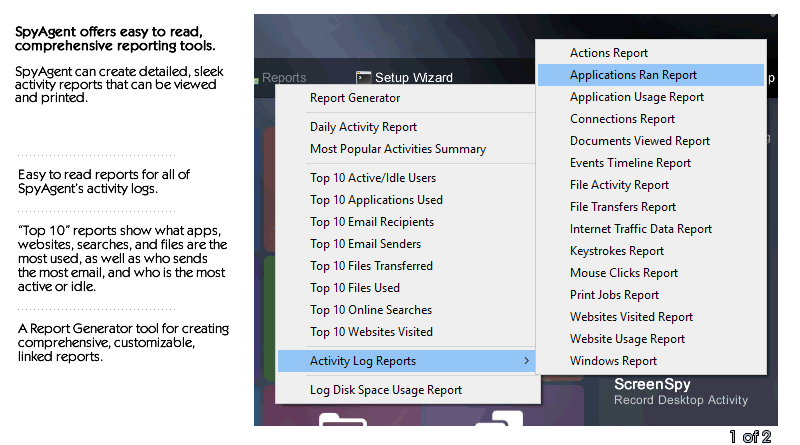Open Top 10 Email Senders report
Viewport: 800px width, 445px height.
406,243
